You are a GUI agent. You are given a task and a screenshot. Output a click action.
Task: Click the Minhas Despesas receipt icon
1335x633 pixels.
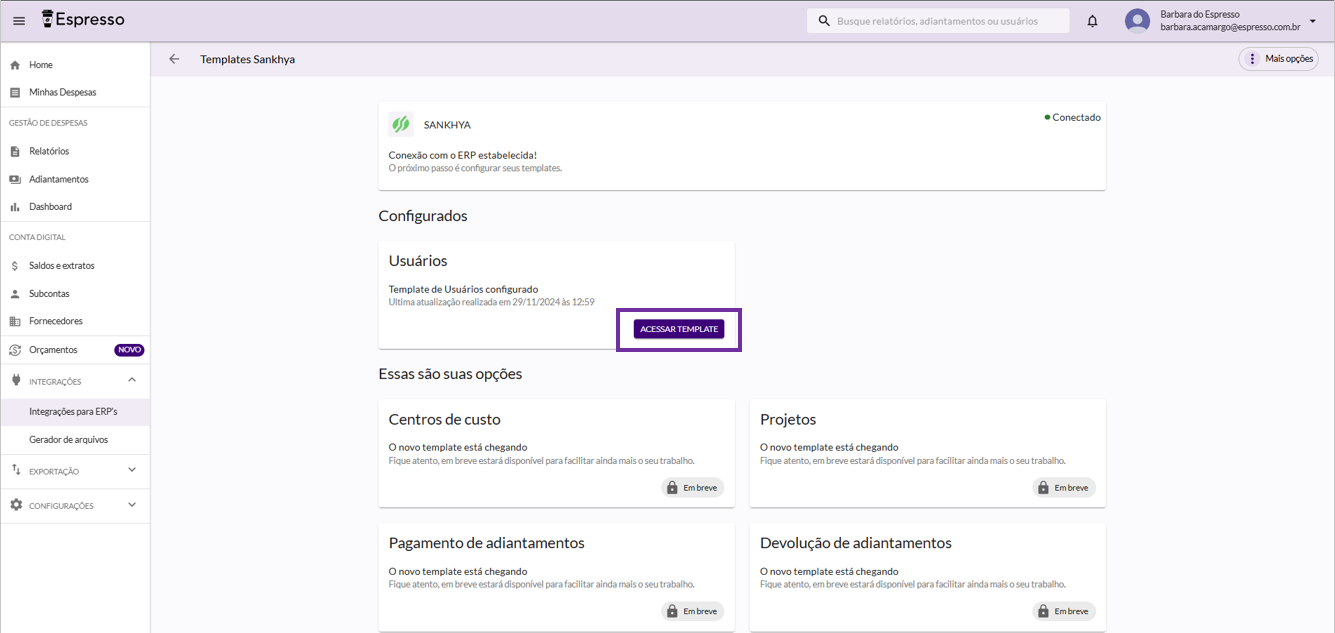(15, 93)
